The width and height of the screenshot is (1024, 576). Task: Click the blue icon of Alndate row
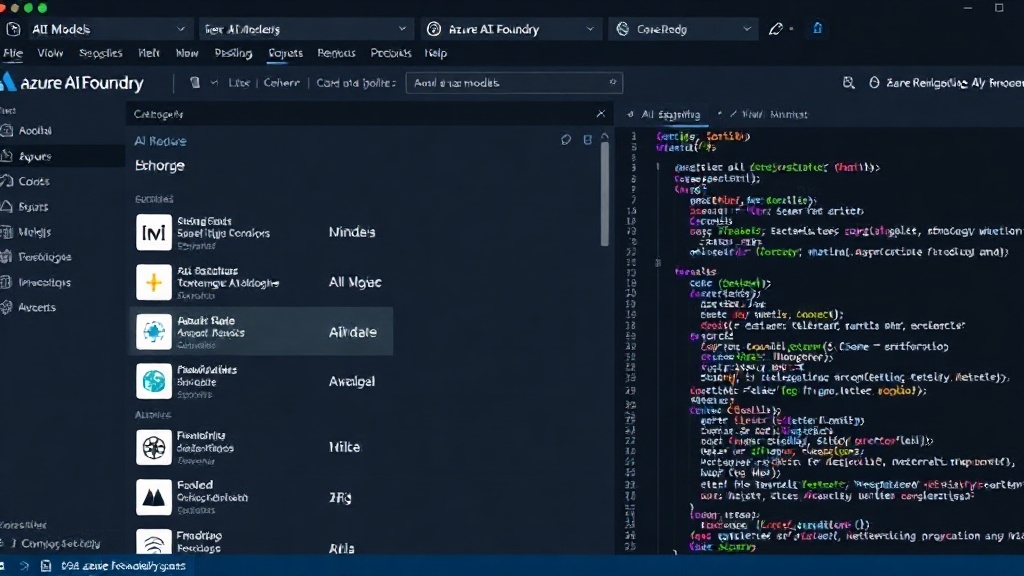tap(153, 332)
